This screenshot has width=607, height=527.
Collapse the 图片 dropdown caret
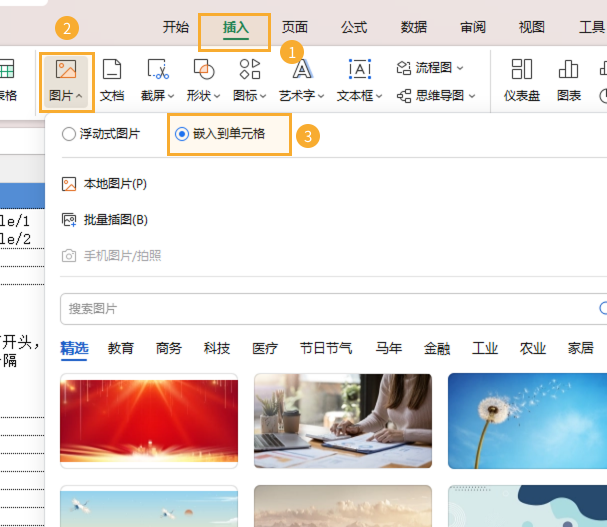79,96
